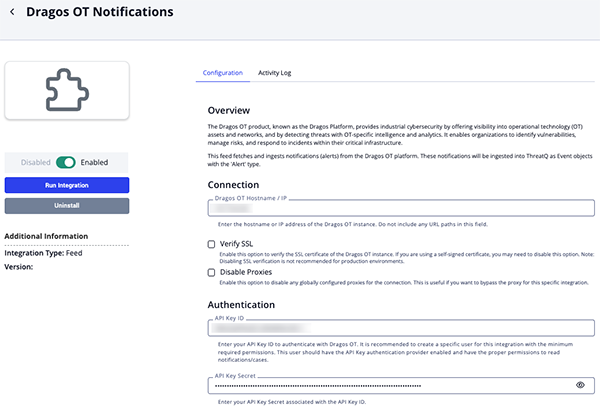This screenshot has width=600, height=409.
Task: Click the 'Integration Type: Feed' text
Action: [43, 253]
